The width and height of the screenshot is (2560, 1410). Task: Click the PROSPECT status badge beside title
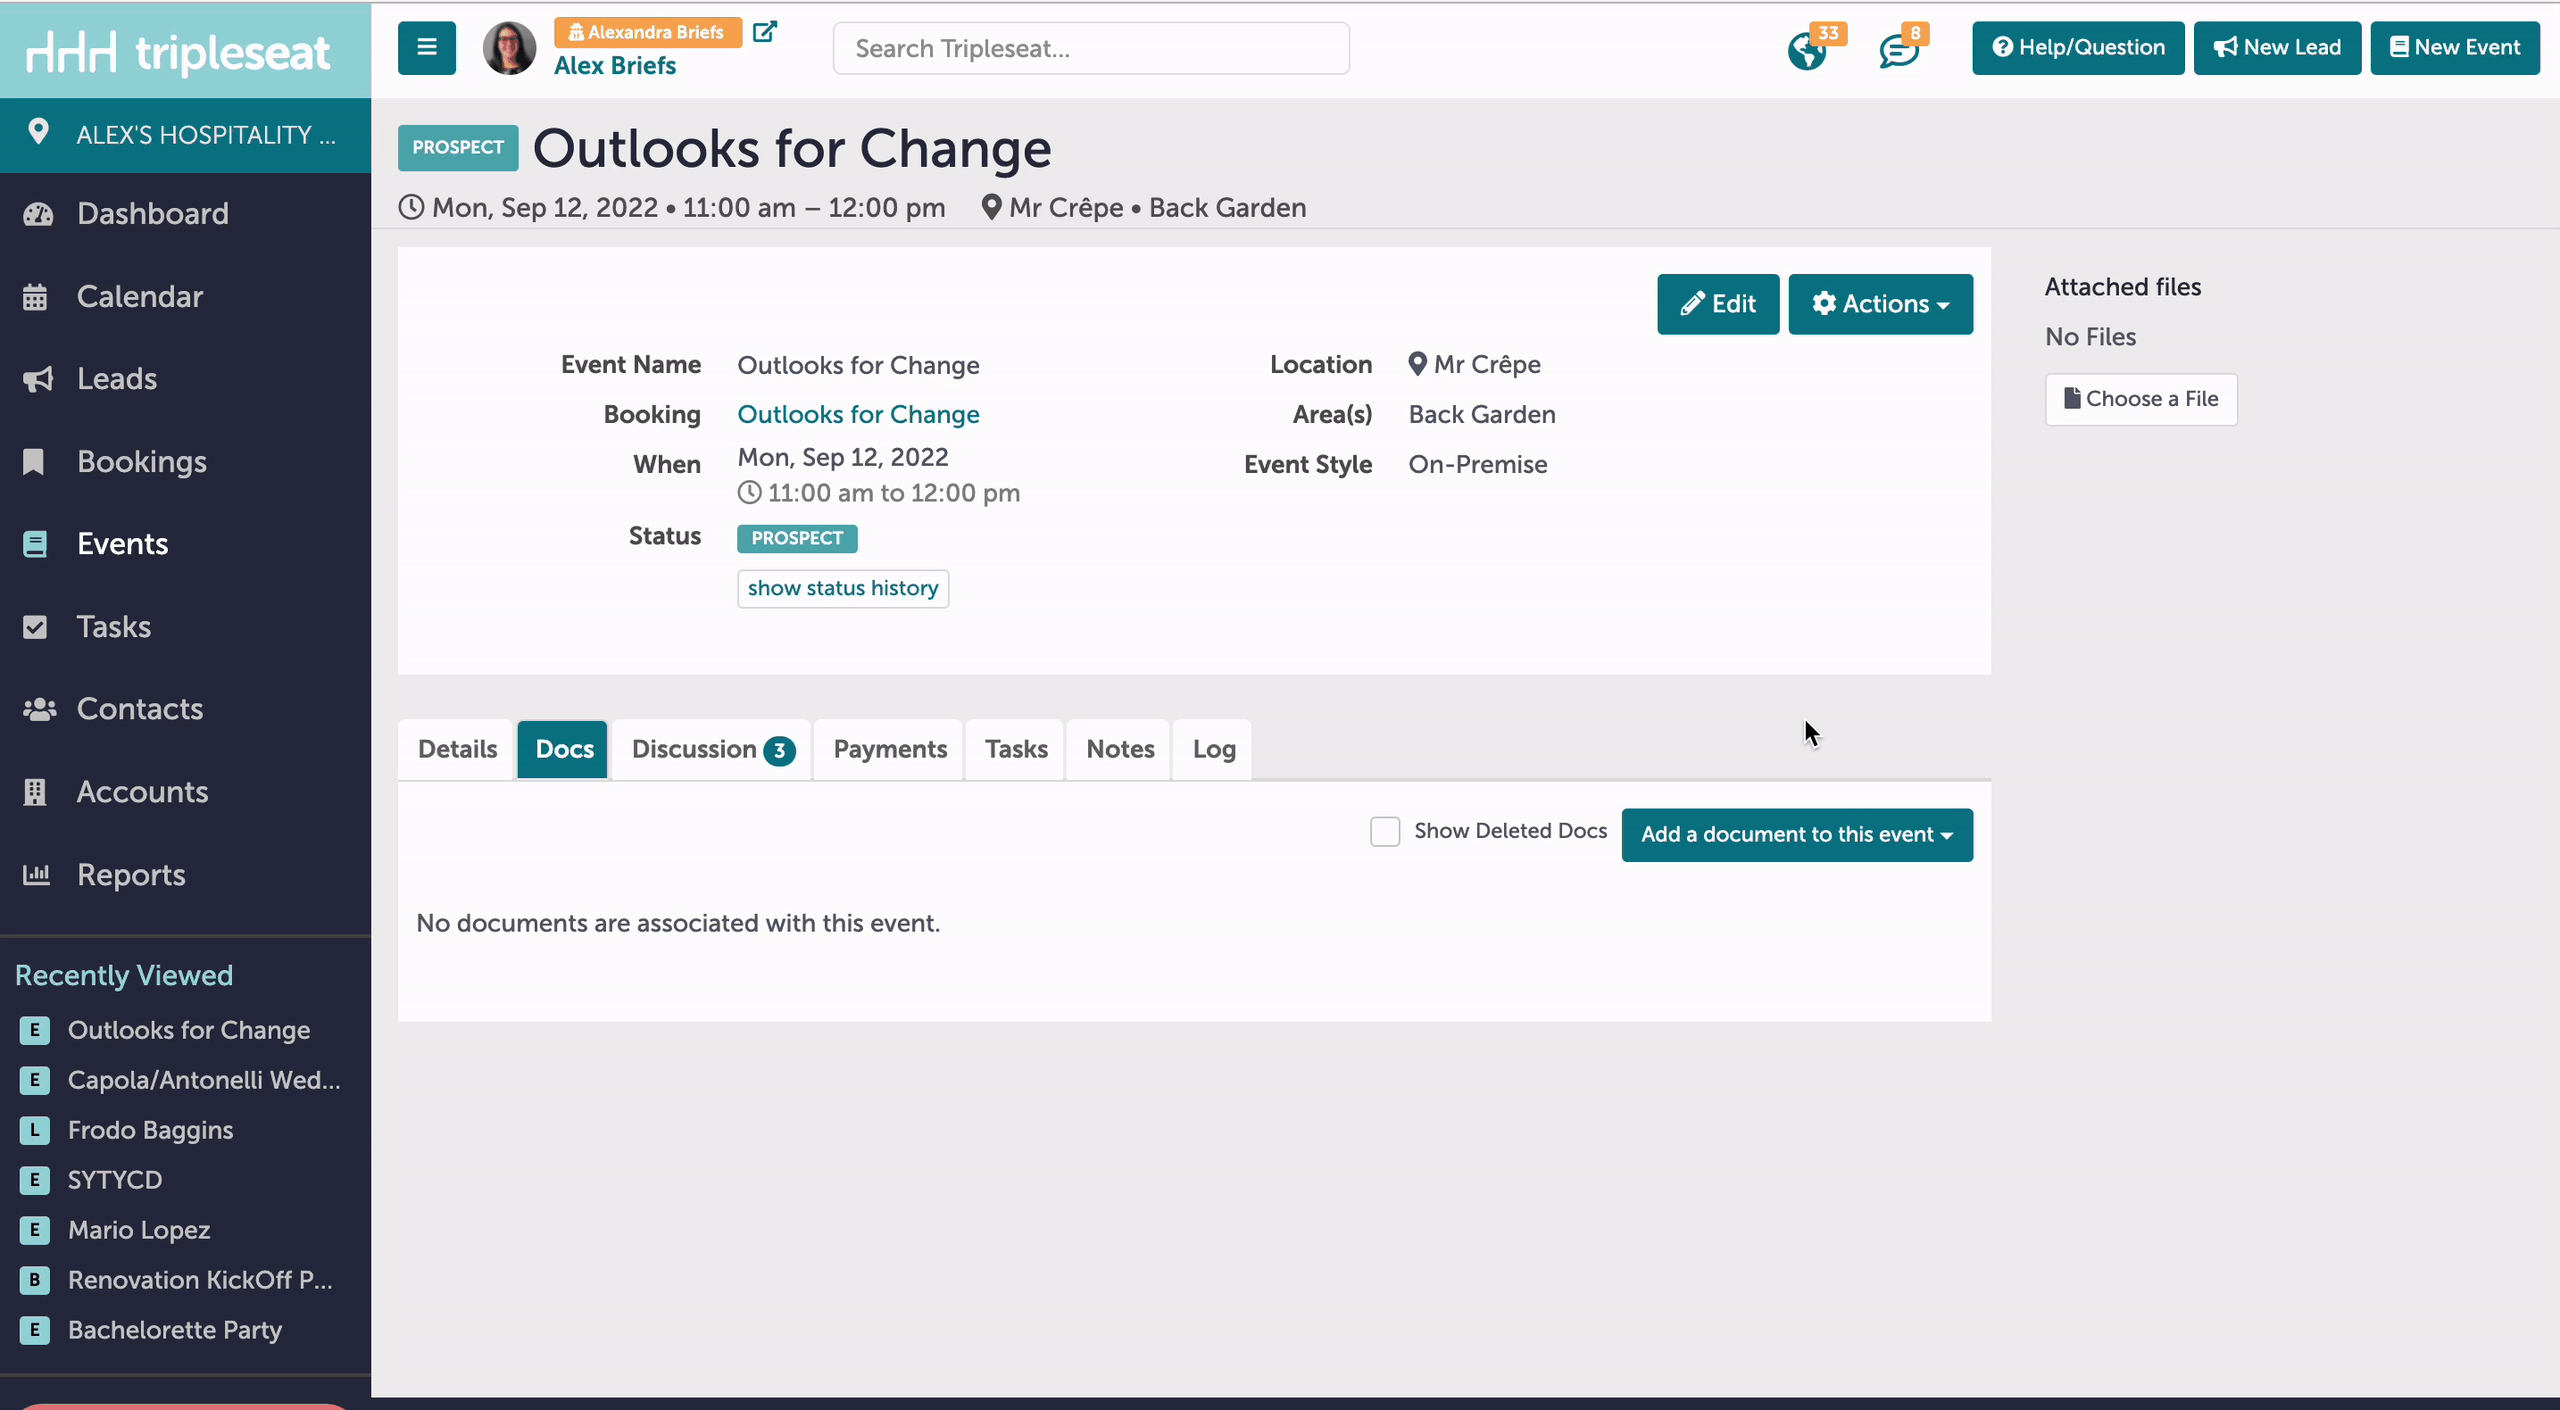coord(458,148)
